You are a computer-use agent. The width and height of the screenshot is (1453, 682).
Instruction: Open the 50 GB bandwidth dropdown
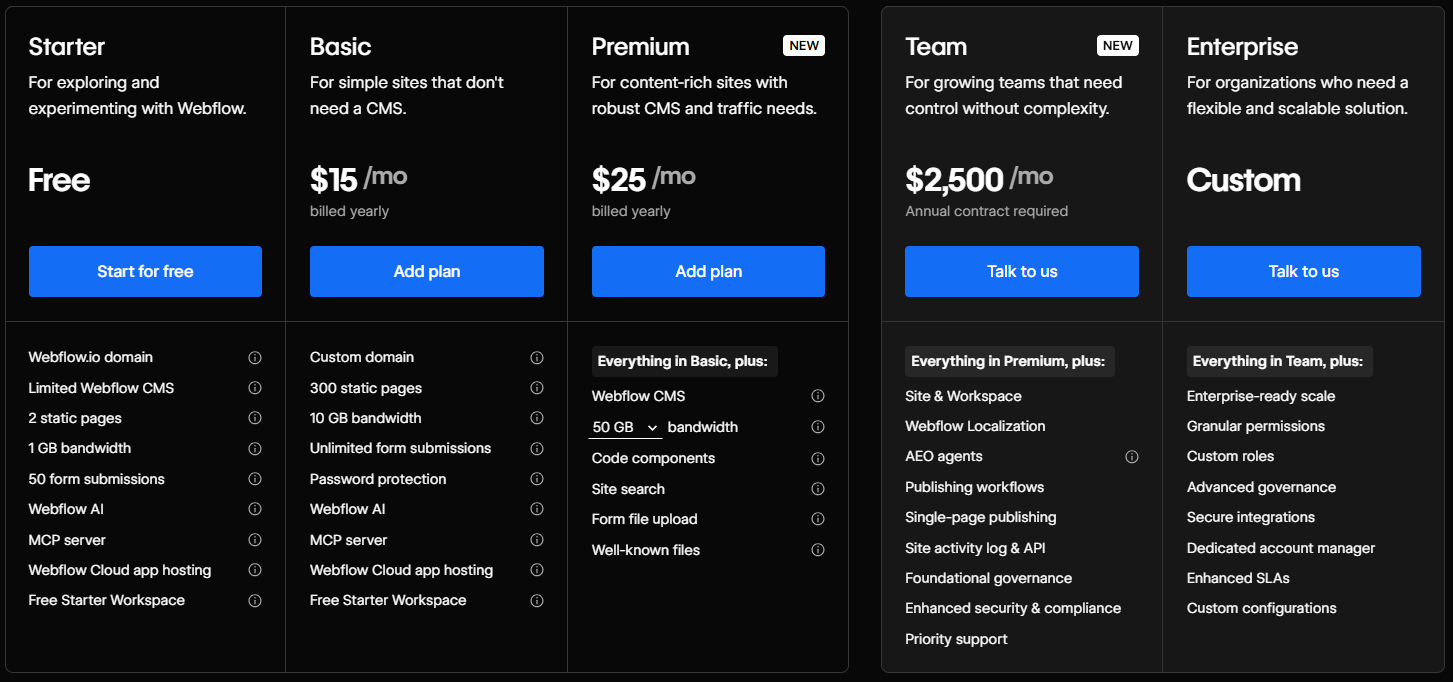click(x=625, y=427)
